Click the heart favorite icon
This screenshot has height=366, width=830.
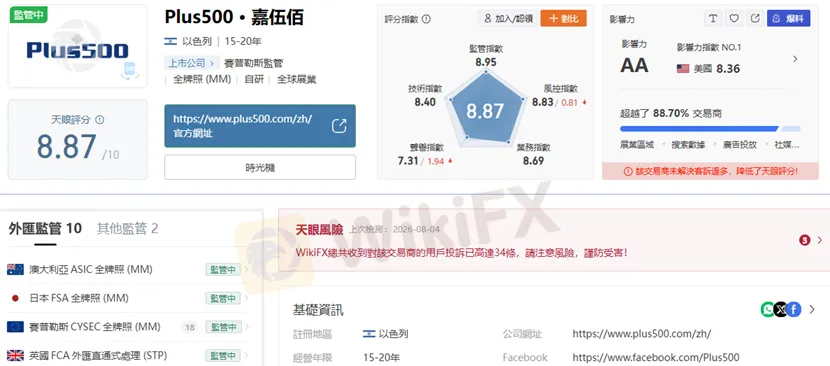tap(734, 19)
